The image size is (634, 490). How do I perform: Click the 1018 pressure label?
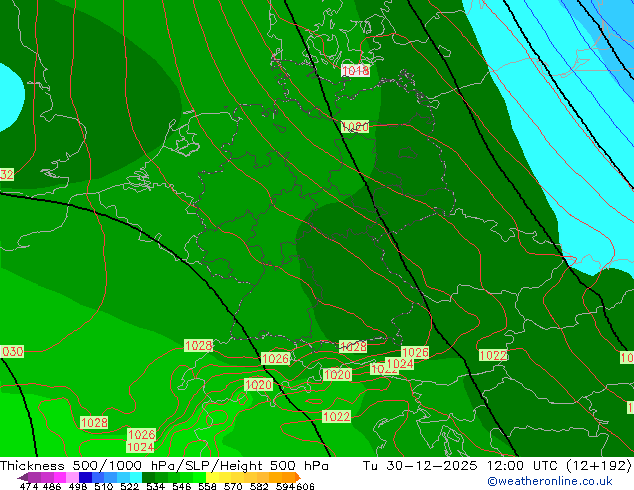click(x=355, y=71)
